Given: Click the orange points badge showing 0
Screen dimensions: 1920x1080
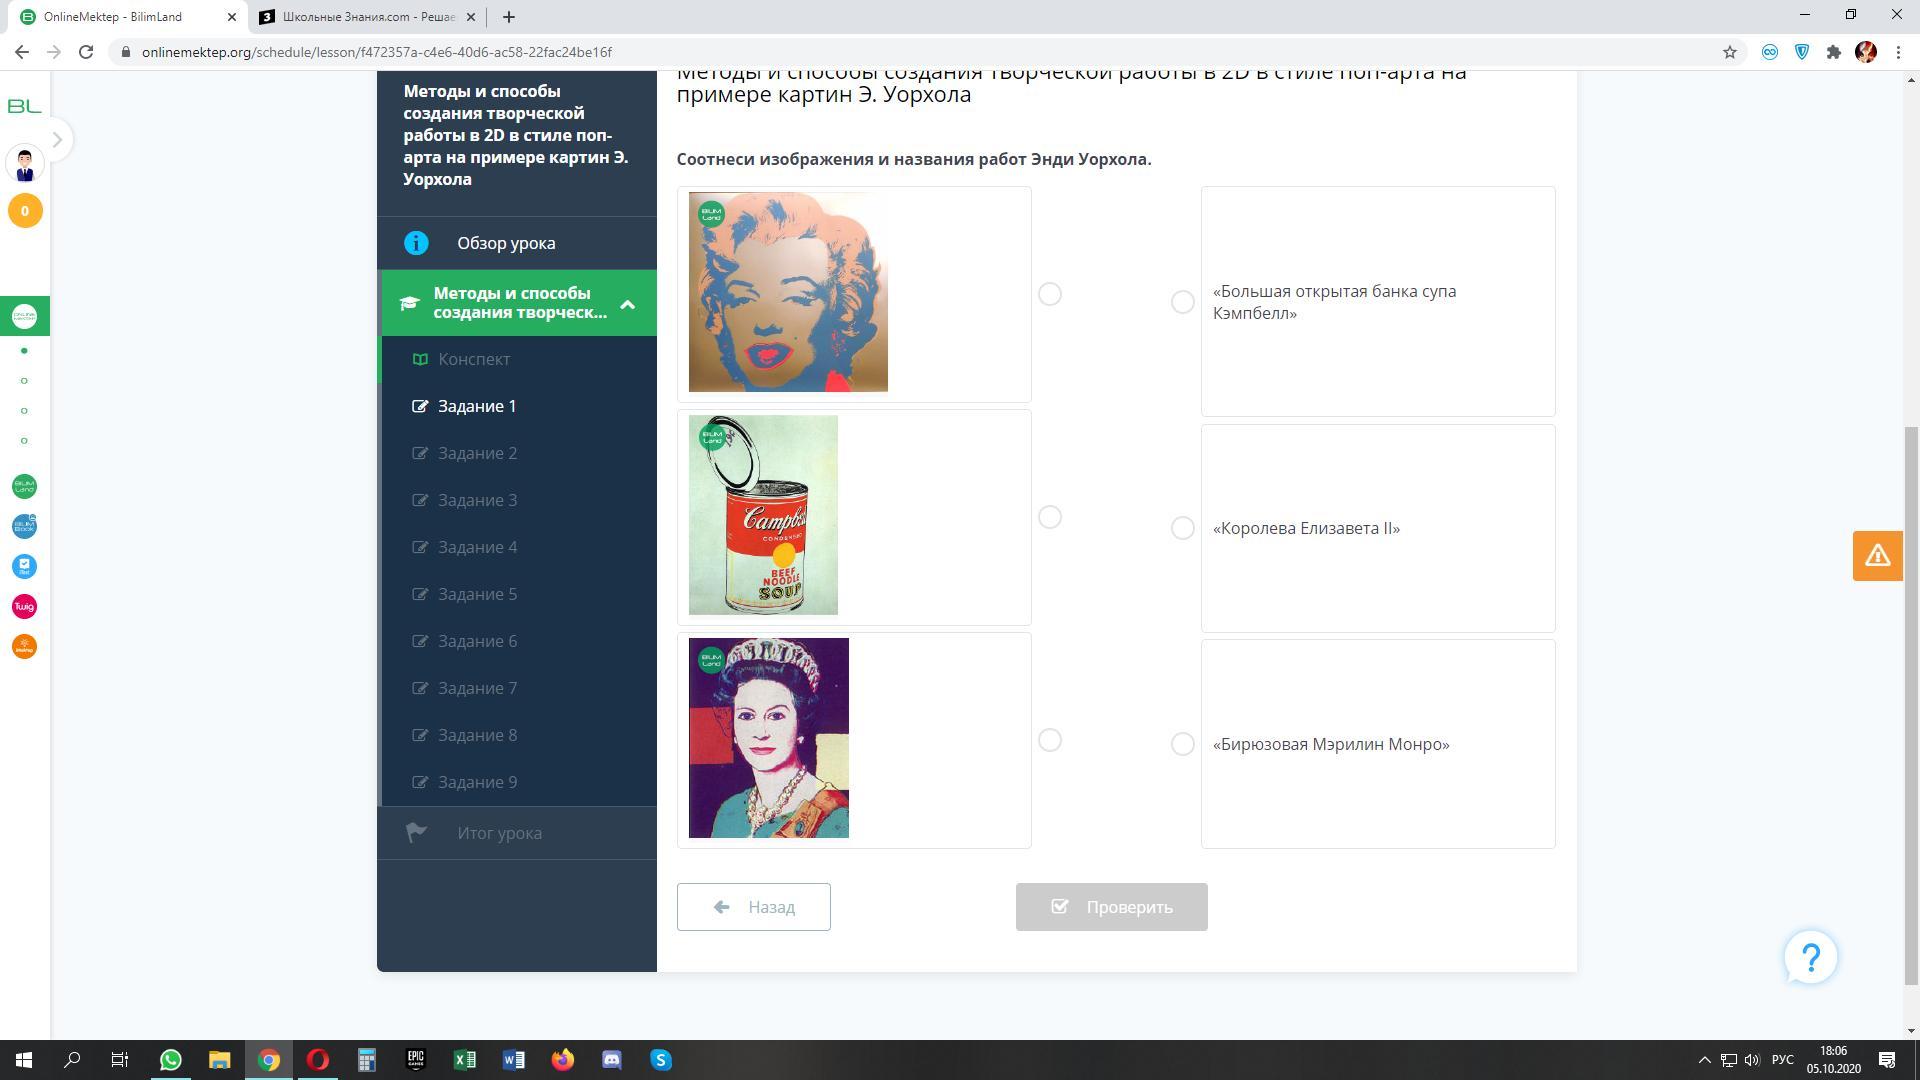Looking at the screenshot, I should [25, 211].
